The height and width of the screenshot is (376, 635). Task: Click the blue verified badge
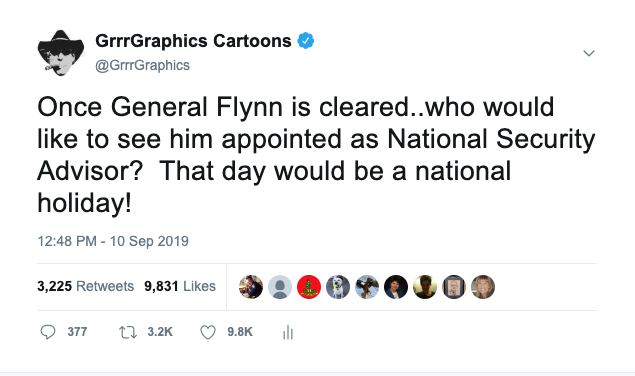(x=306, y=41)
